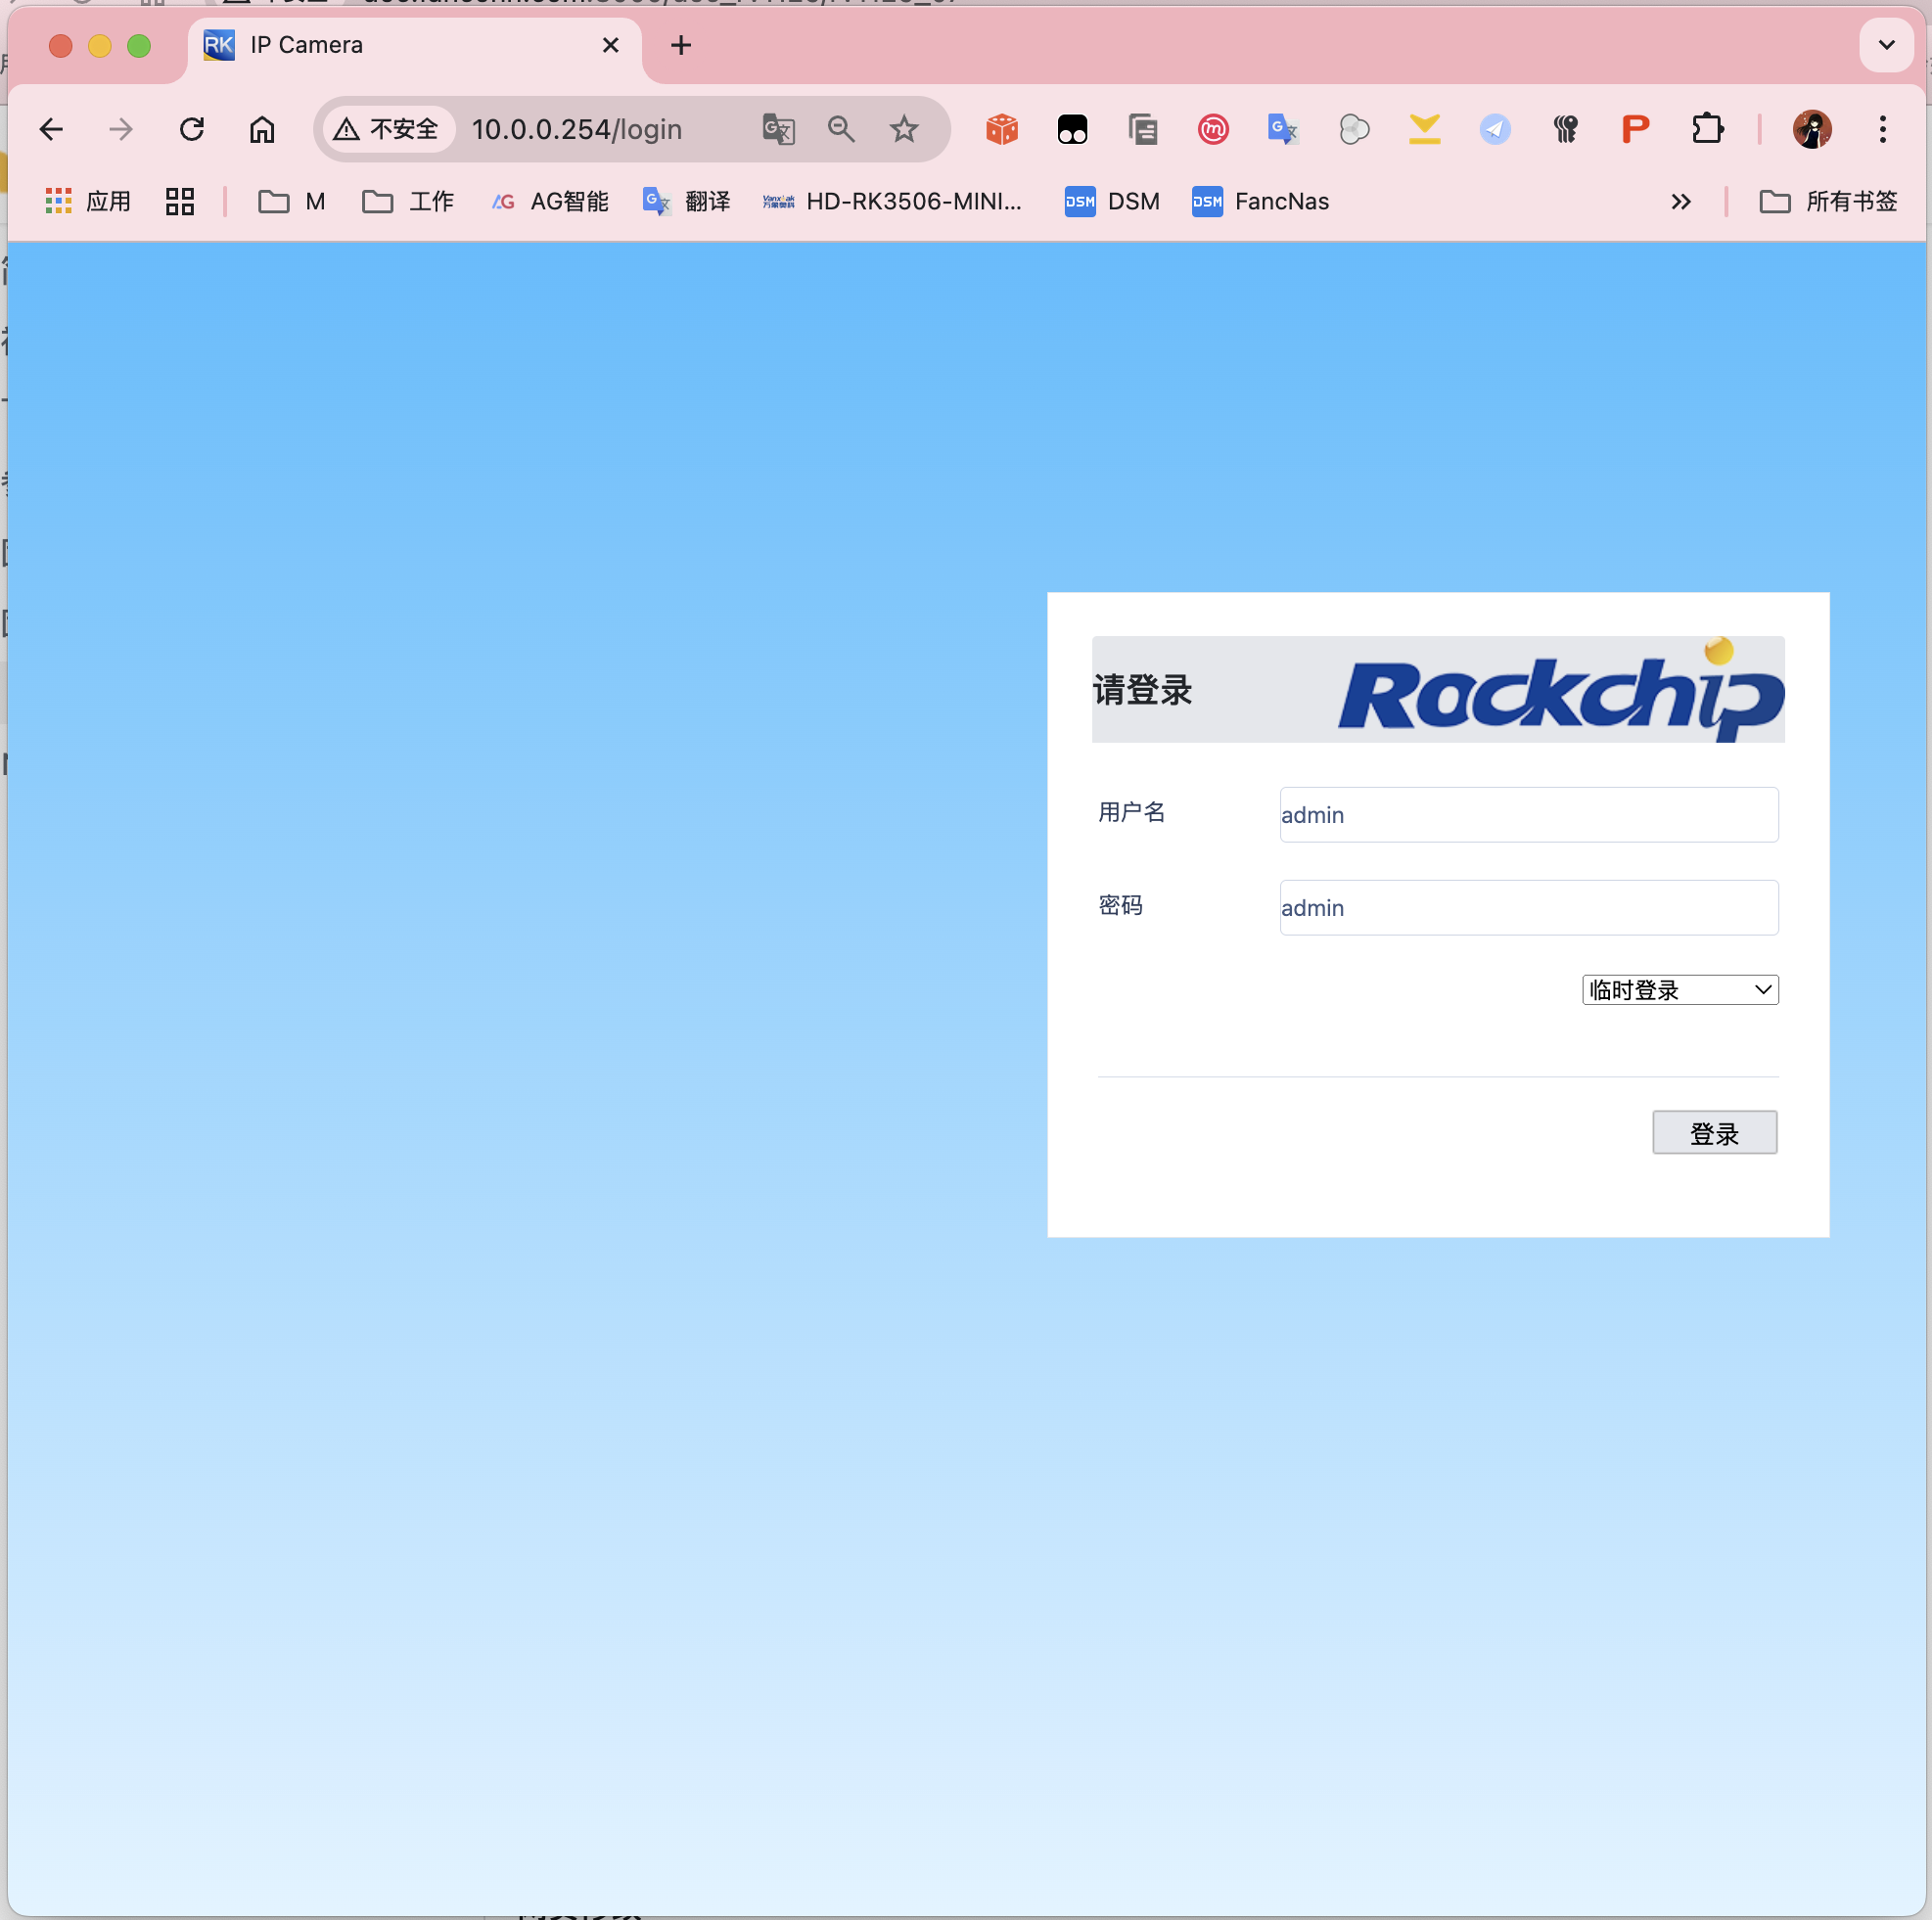This screenshot has width=1932, height=1920.
Task: Click the macOS yellow minimize window button
Action: [x=100, y=46]
